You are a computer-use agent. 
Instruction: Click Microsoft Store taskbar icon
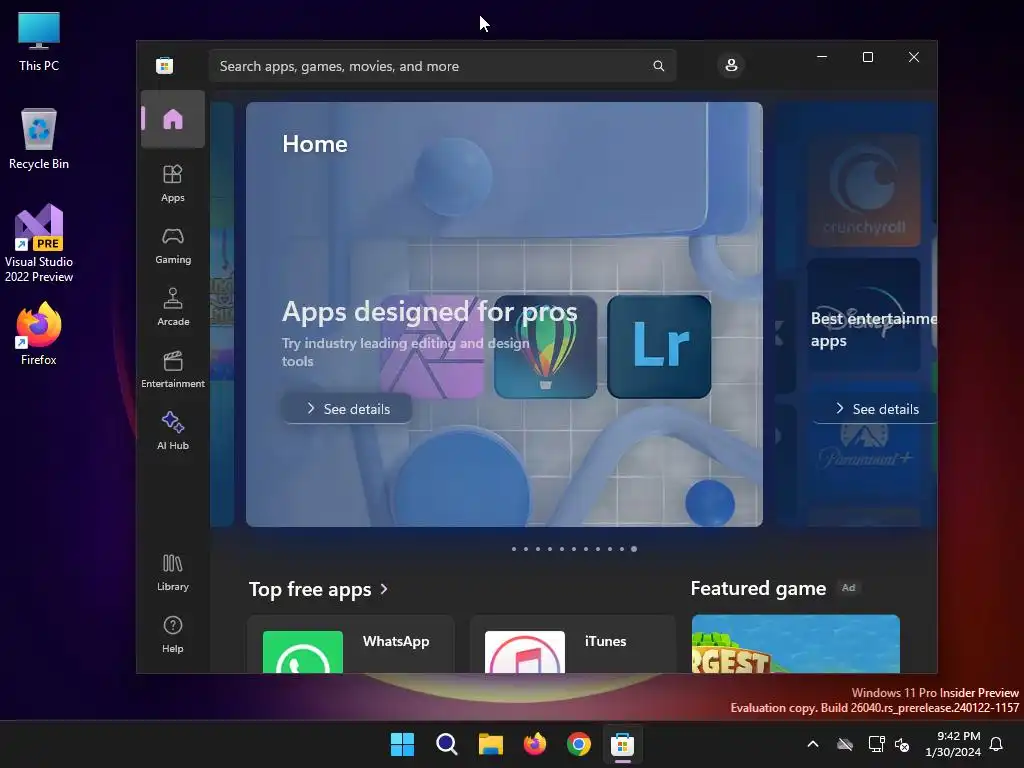622,744
